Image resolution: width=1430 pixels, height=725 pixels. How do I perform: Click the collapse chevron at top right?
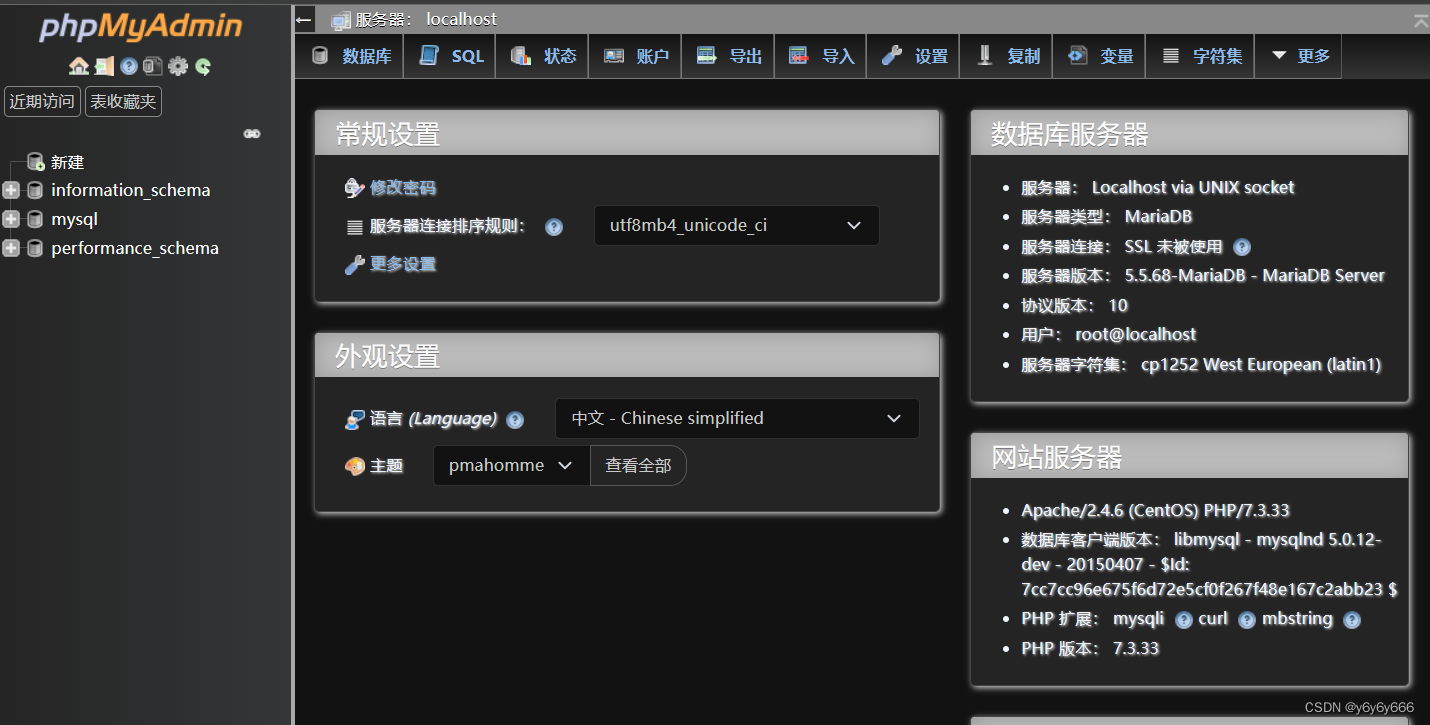[1421, 20]
